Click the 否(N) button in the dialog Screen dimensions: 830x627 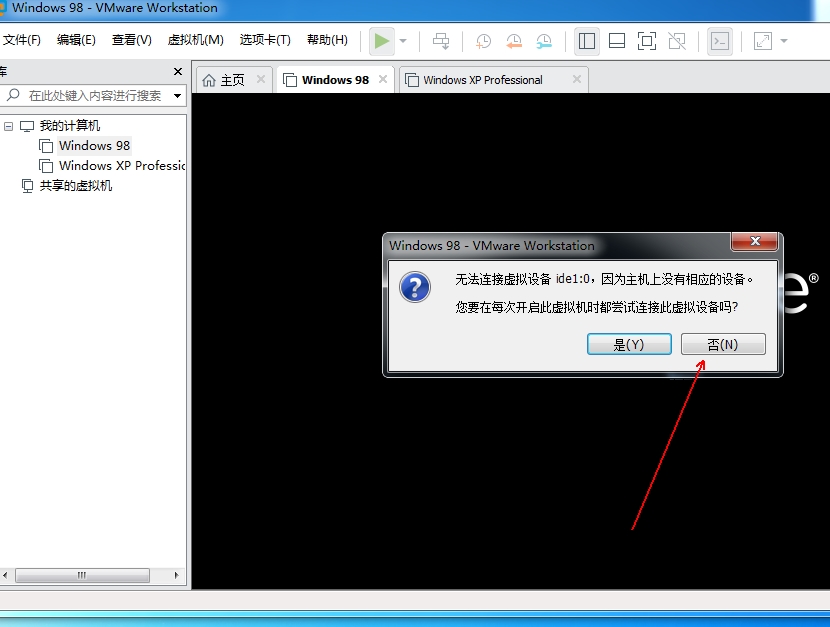723,344
